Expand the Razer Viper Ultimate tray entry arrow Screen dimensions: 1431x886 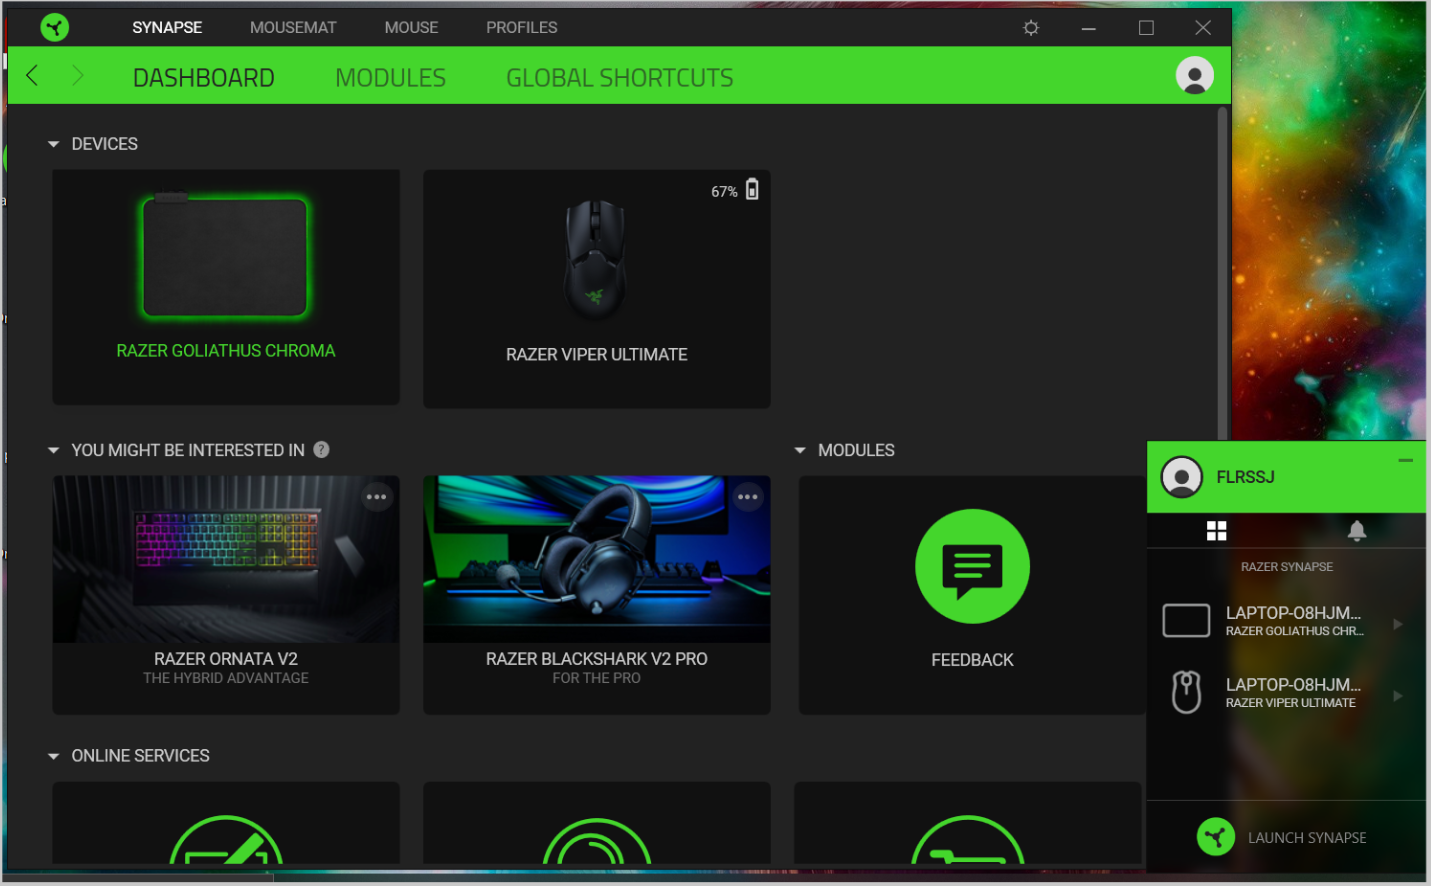[x=1398, y=696]
